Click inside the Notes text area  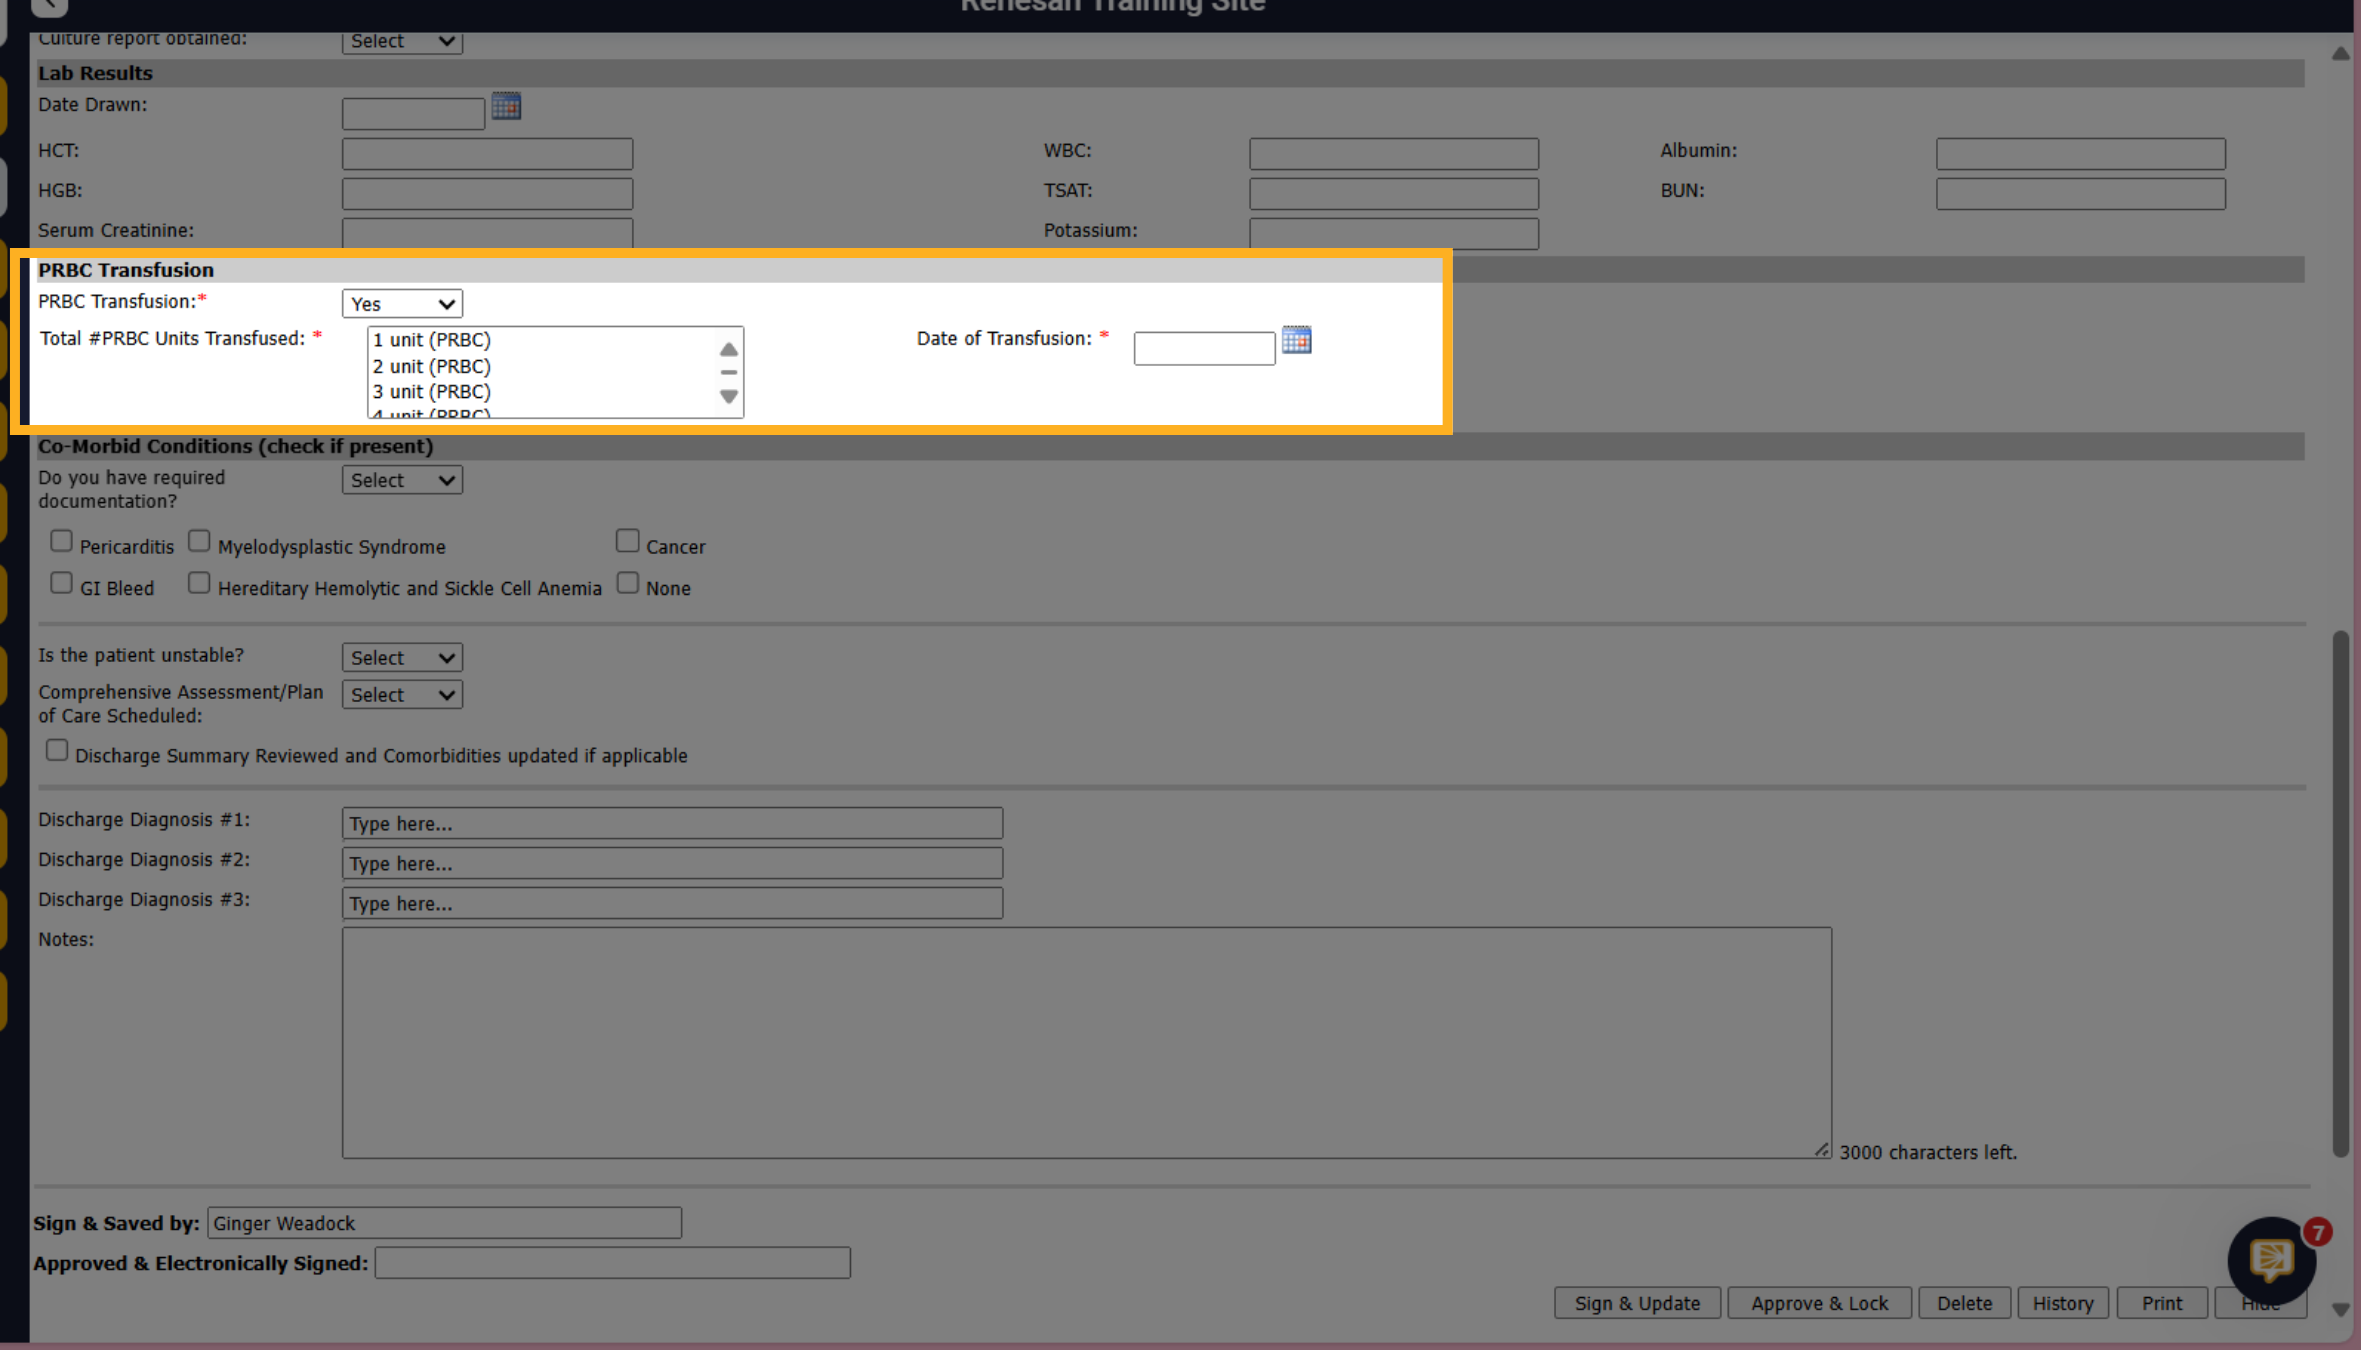1086,1042
